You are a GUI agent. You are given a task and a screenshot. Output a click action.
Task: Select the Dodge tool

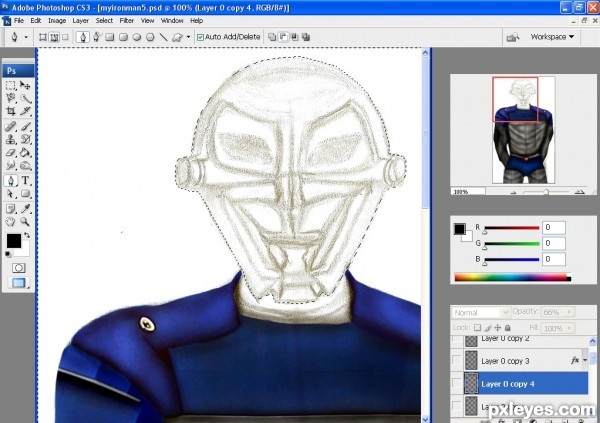(x=25, y=166)
